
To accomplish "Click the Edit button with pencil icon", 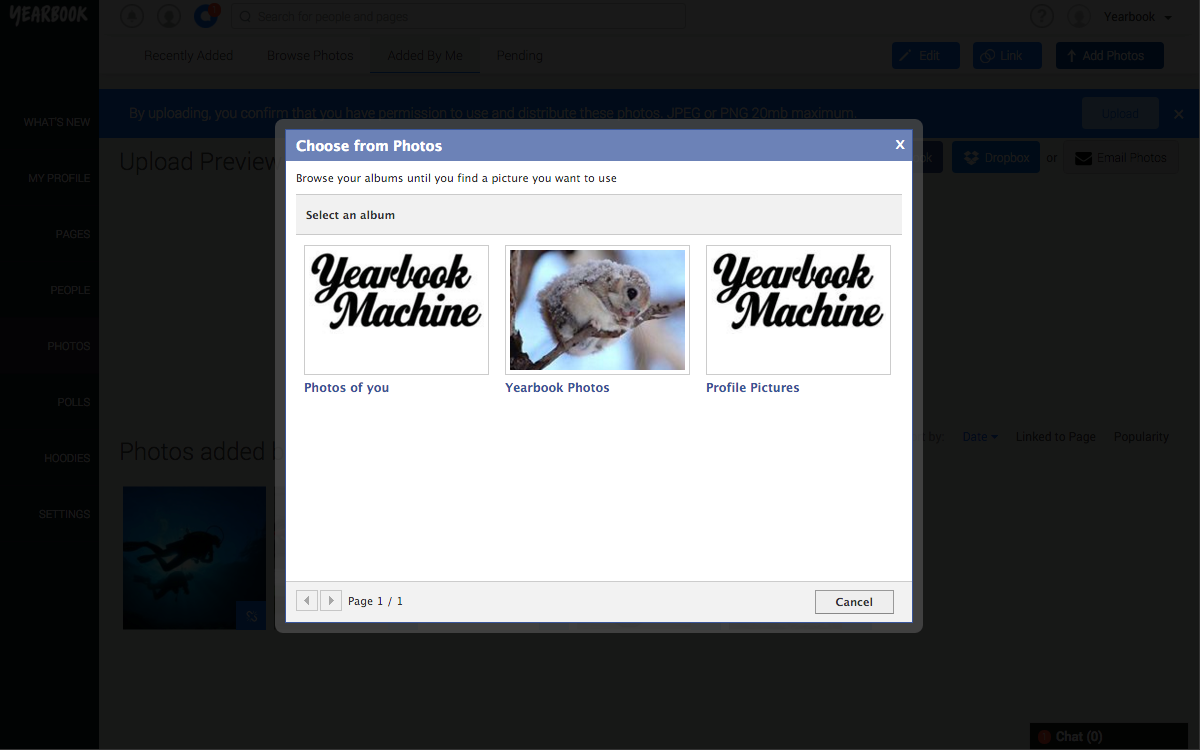I will coord(926,56).
